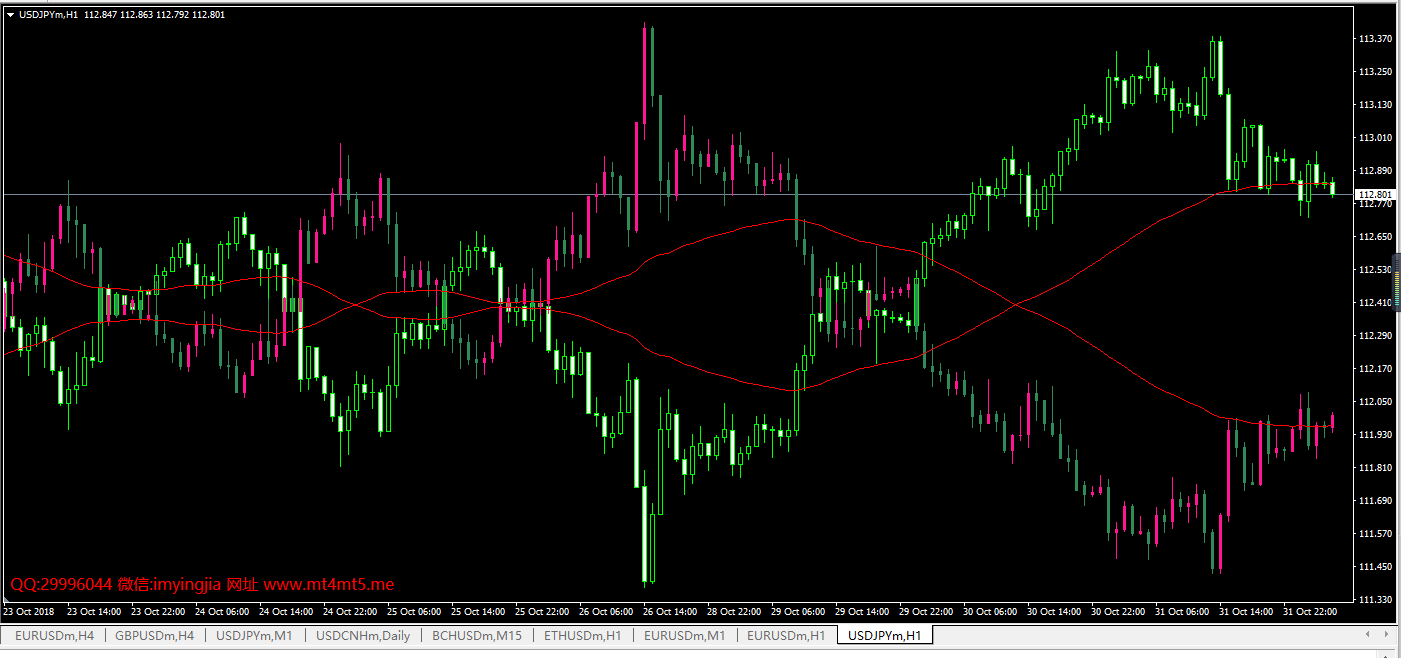1401x658 pixels.
Task: Click the 25 Oct 06:00 time label
Action: (414, 611)
